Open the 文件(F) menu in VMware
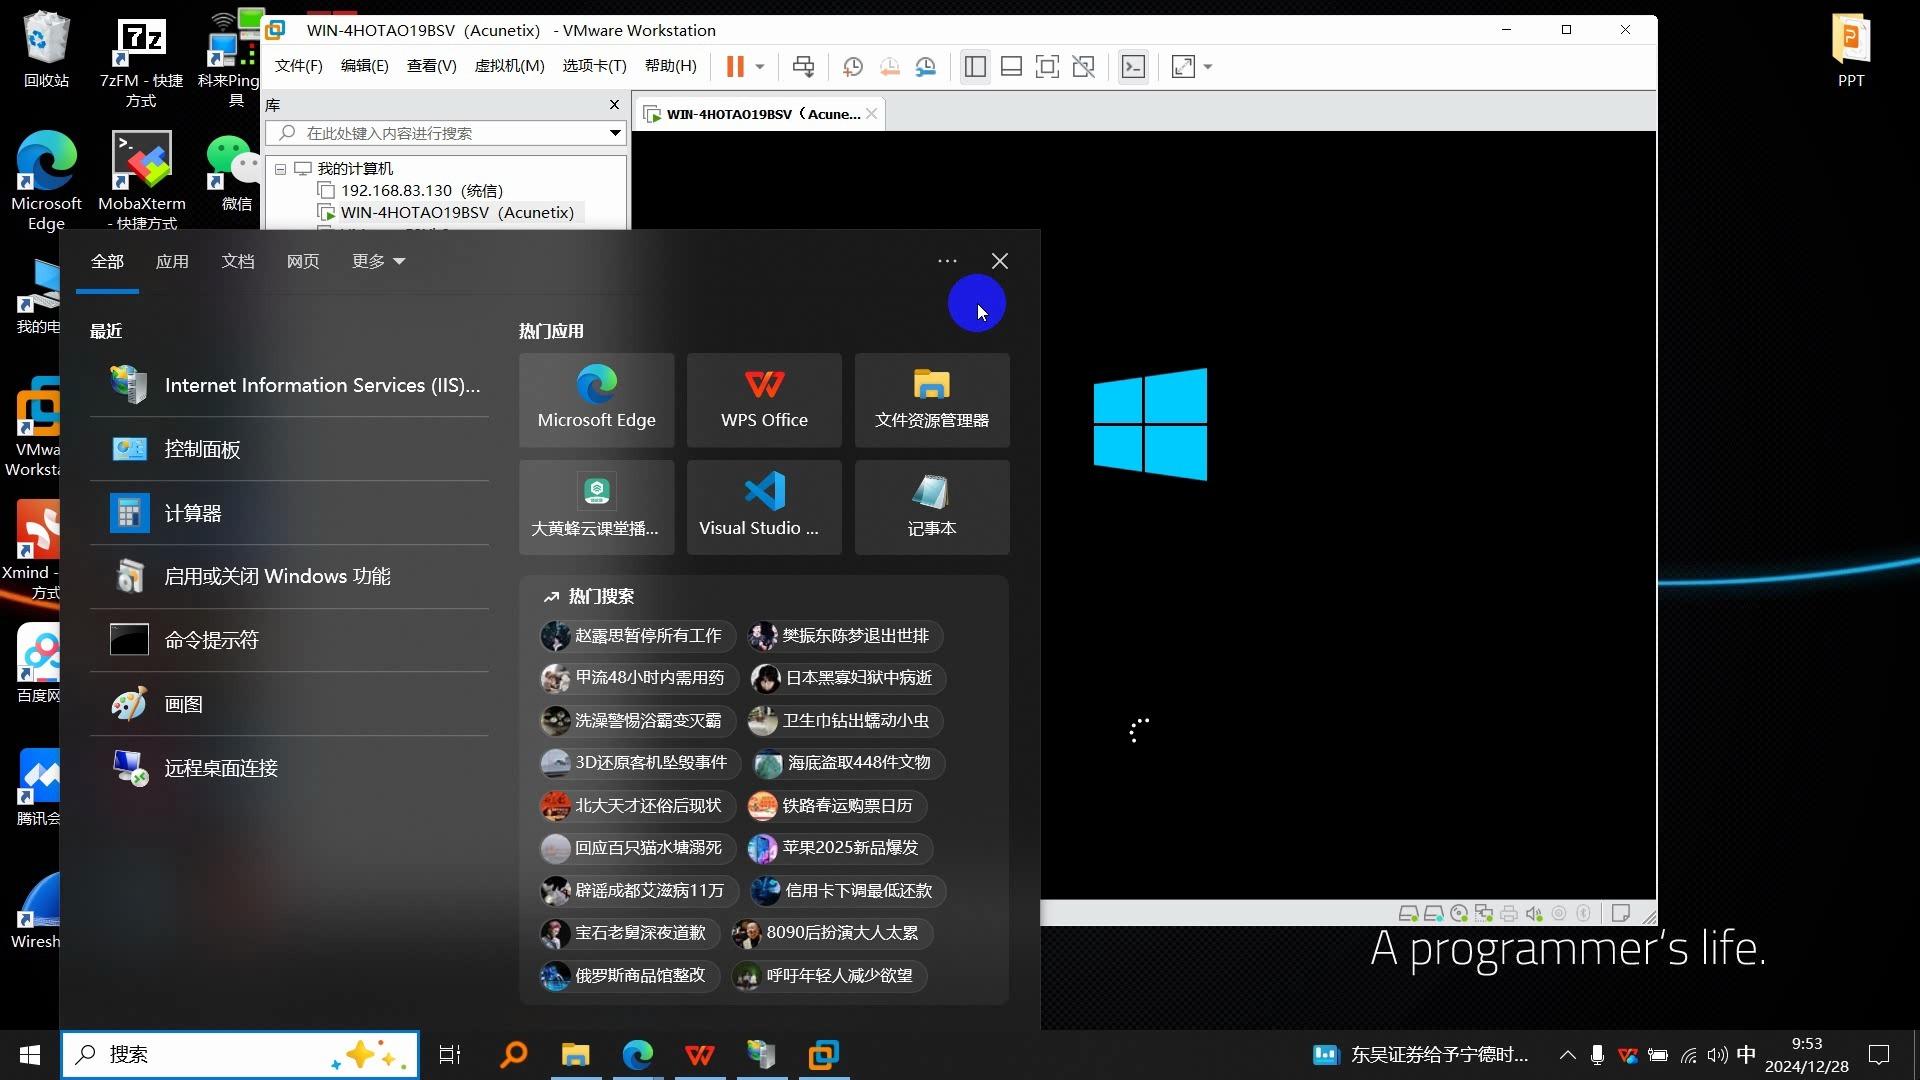The height and width of the screenshot is (1080, 1920). pyautogui.click(x=299, y=66)
